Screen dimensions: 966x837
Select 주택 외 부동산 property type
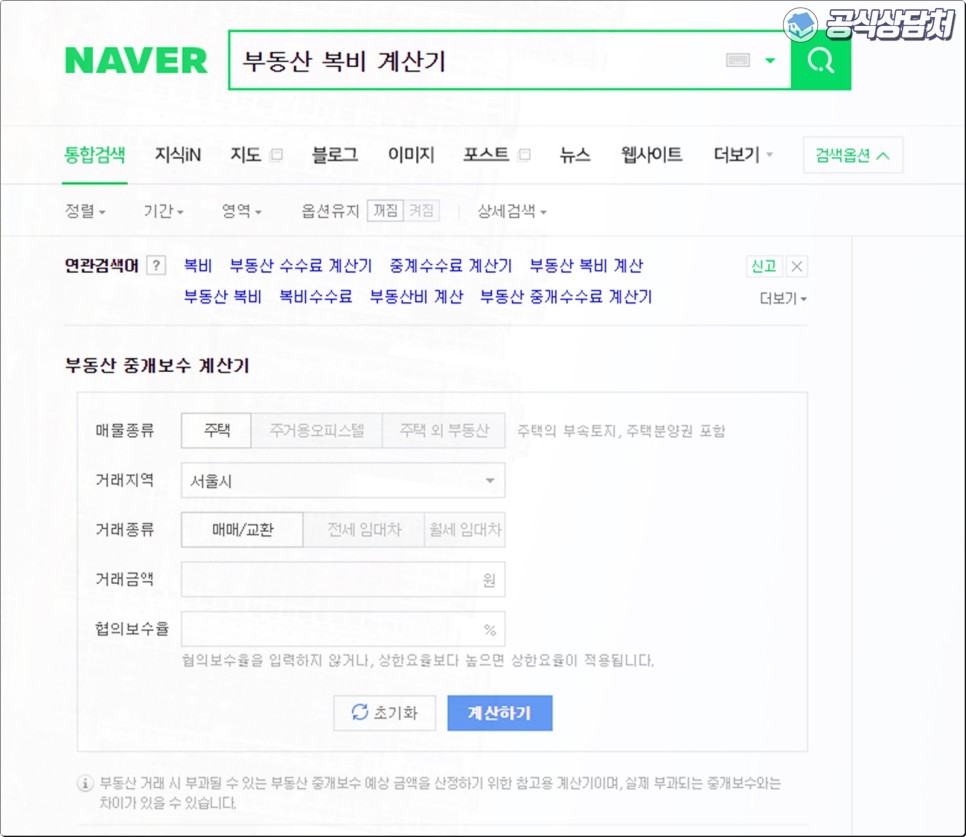(444, 431)
